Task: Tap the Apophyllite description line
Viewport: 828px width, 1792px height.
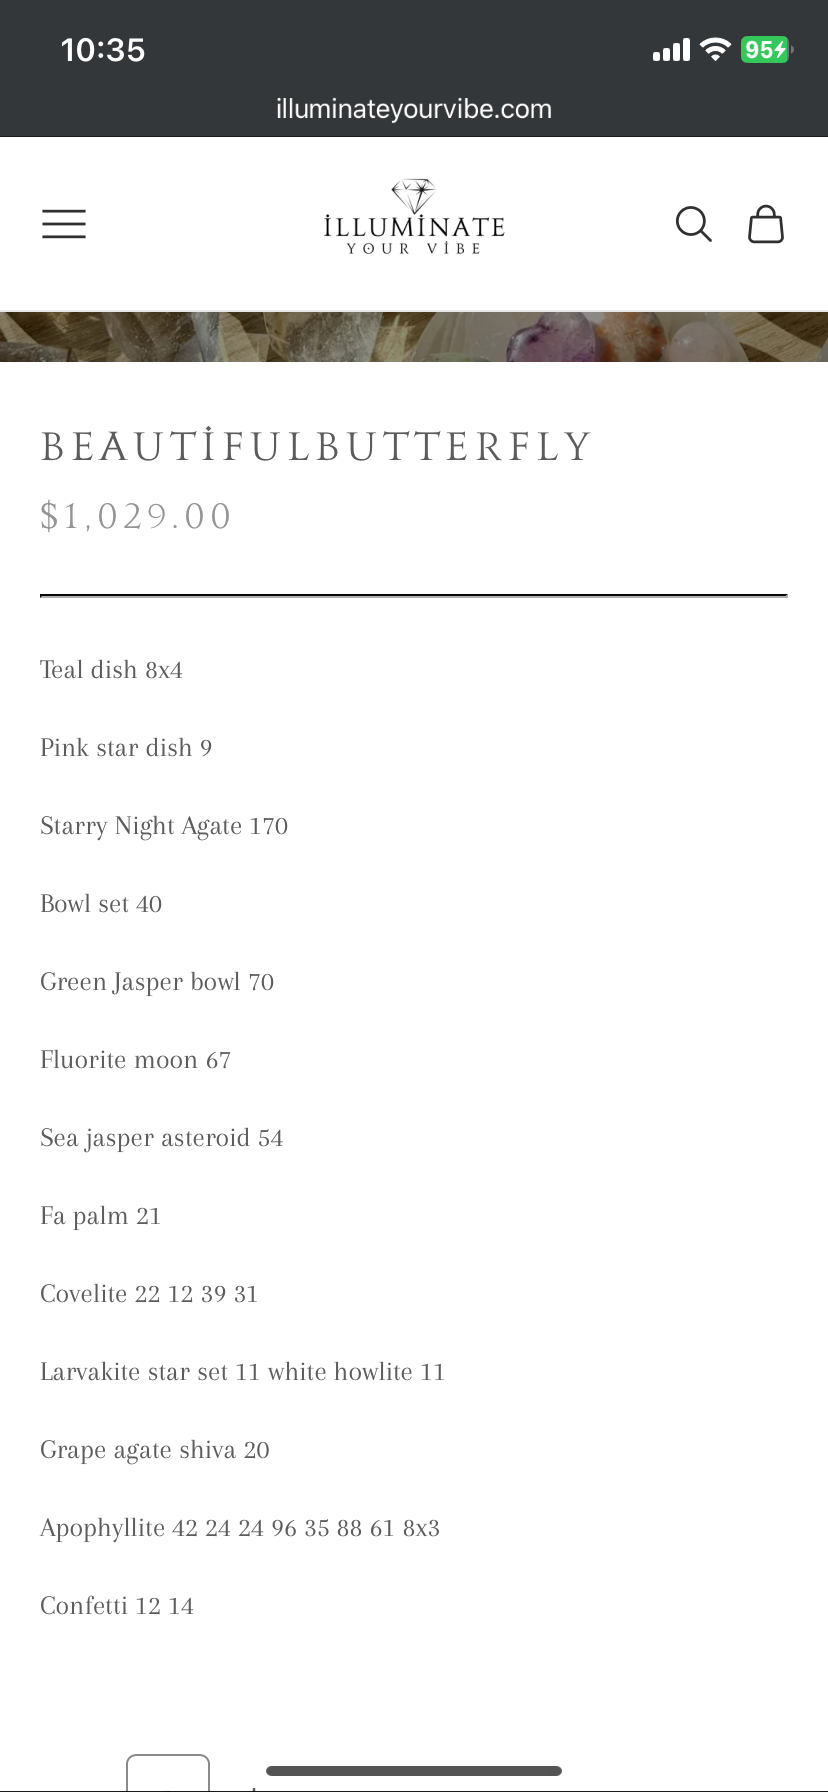Action: pos(240,1528)
